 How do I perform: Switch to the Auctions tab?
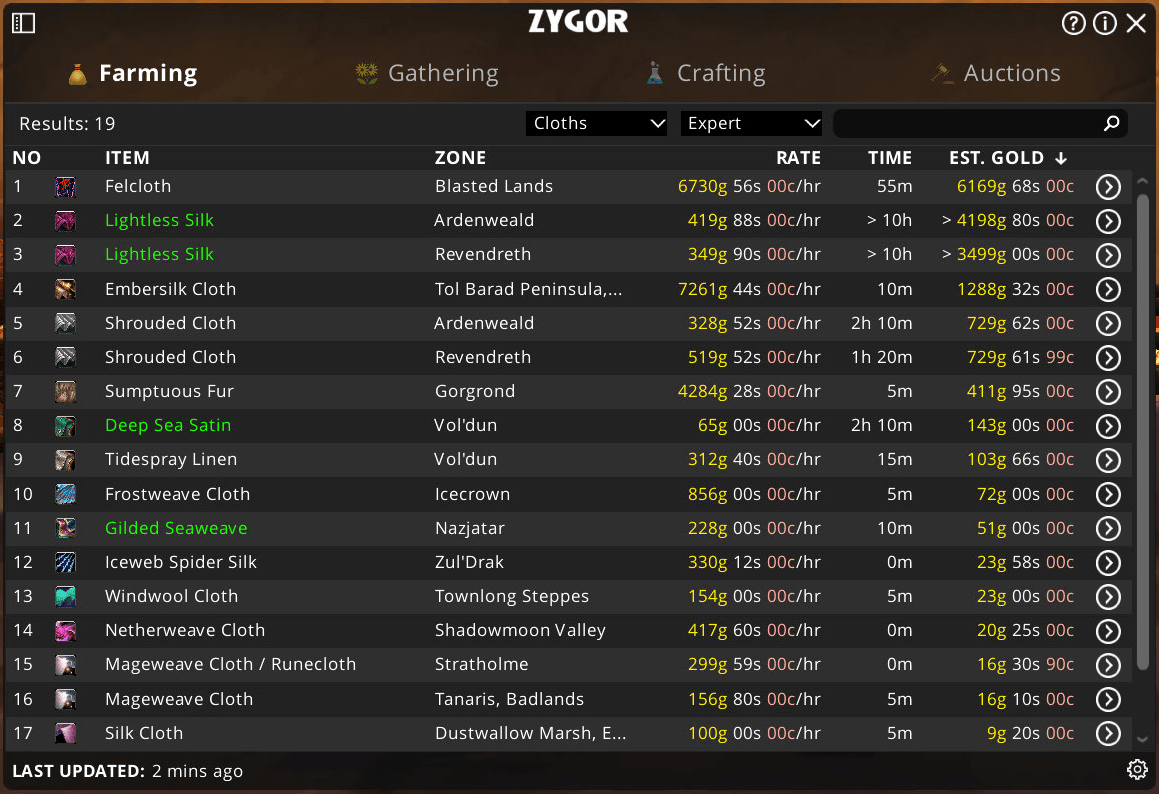pyautogui.click(x=996, y=73)
